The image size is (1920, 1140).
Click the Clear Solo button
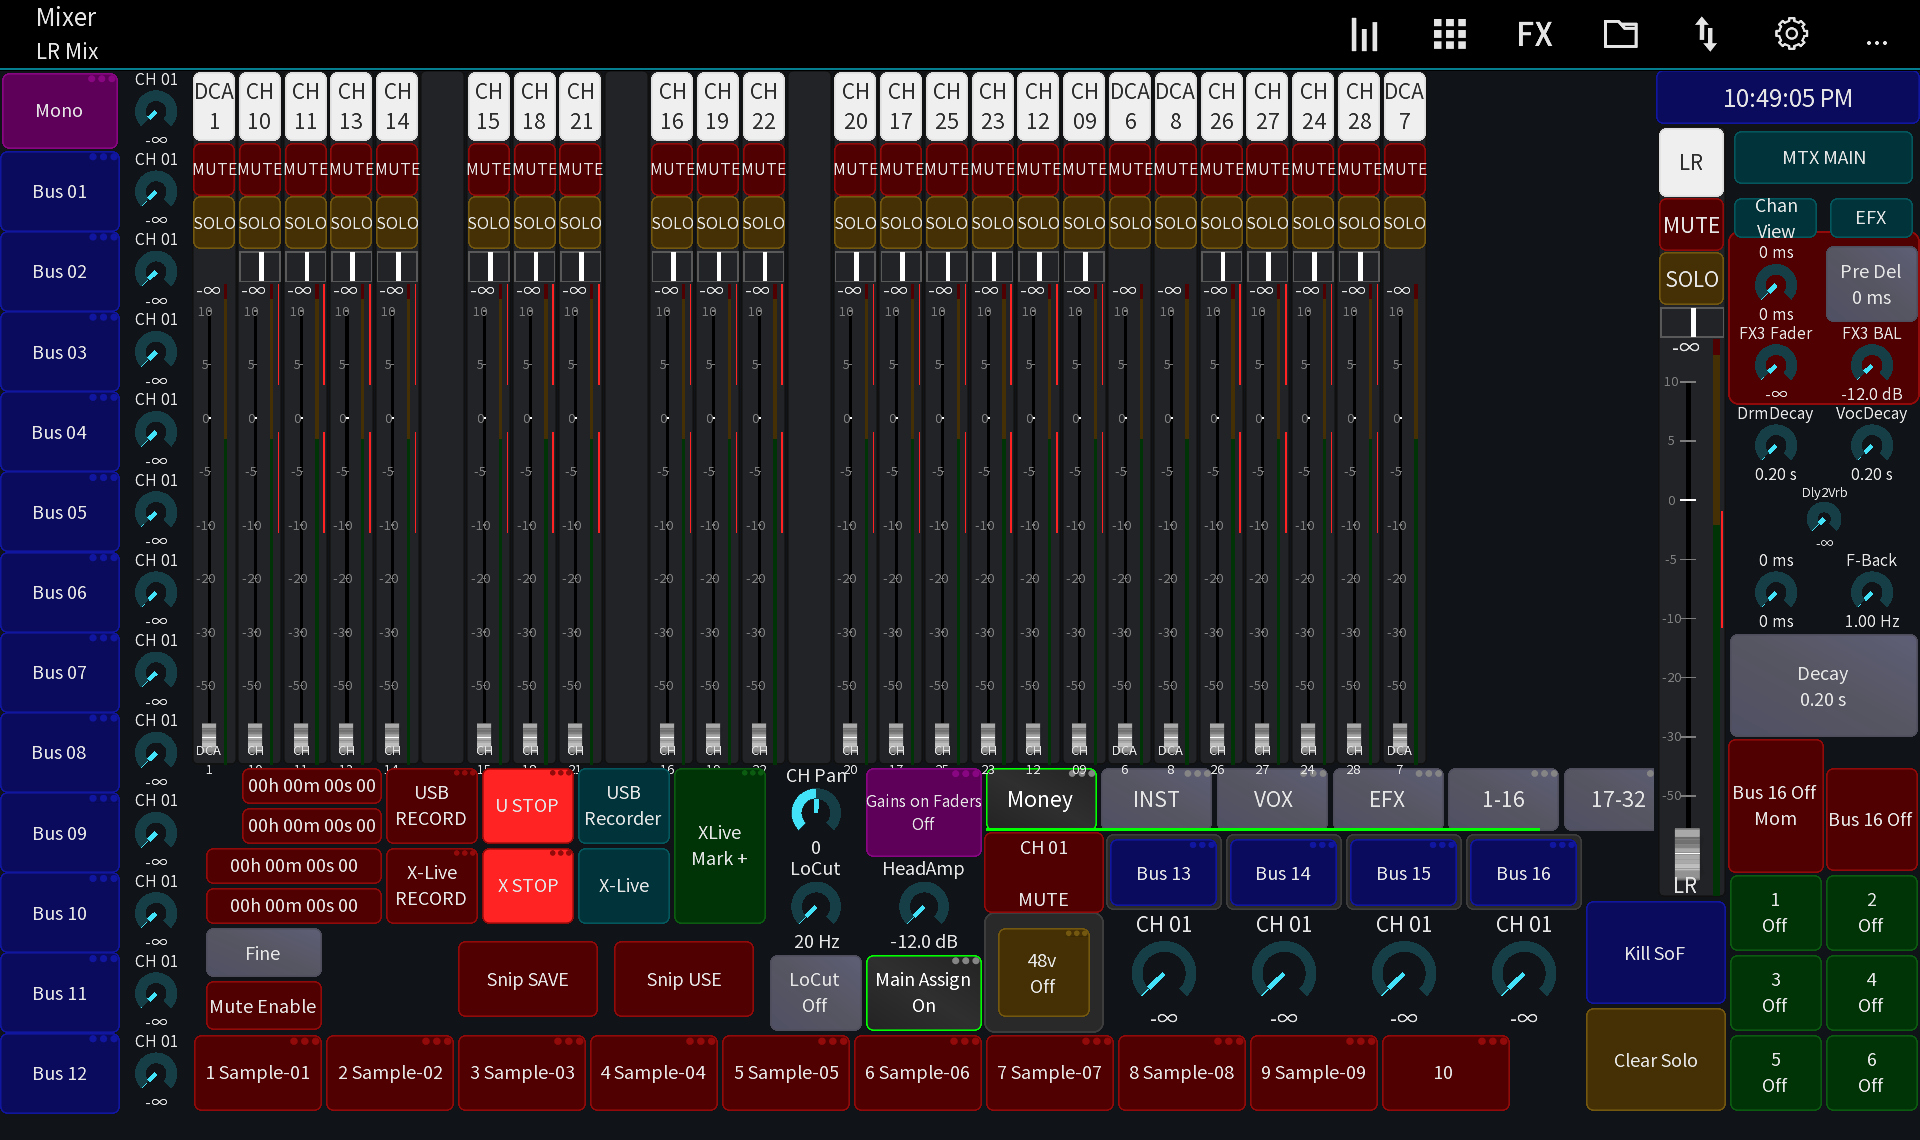point(1655,1060)
